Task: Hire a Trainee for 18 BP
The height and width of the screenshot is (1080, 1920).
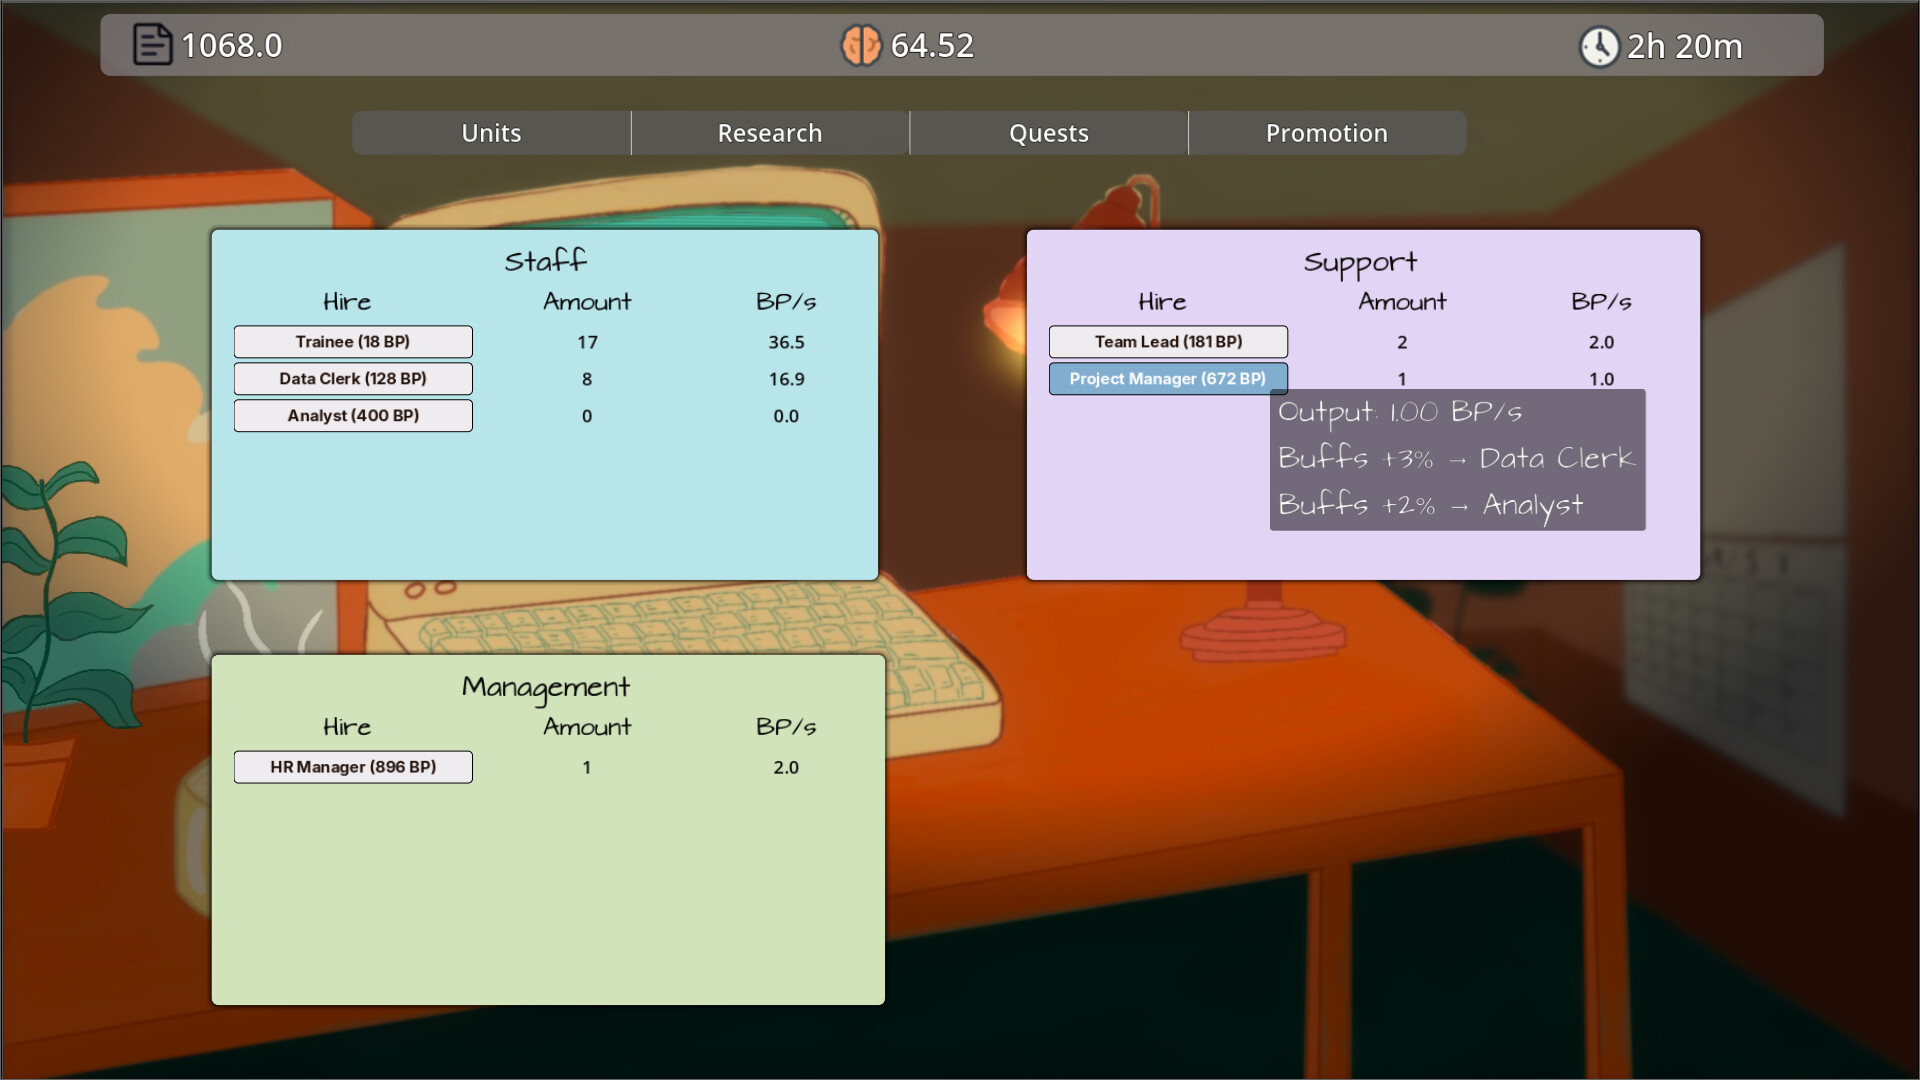Action: click(x=353, y=342)
